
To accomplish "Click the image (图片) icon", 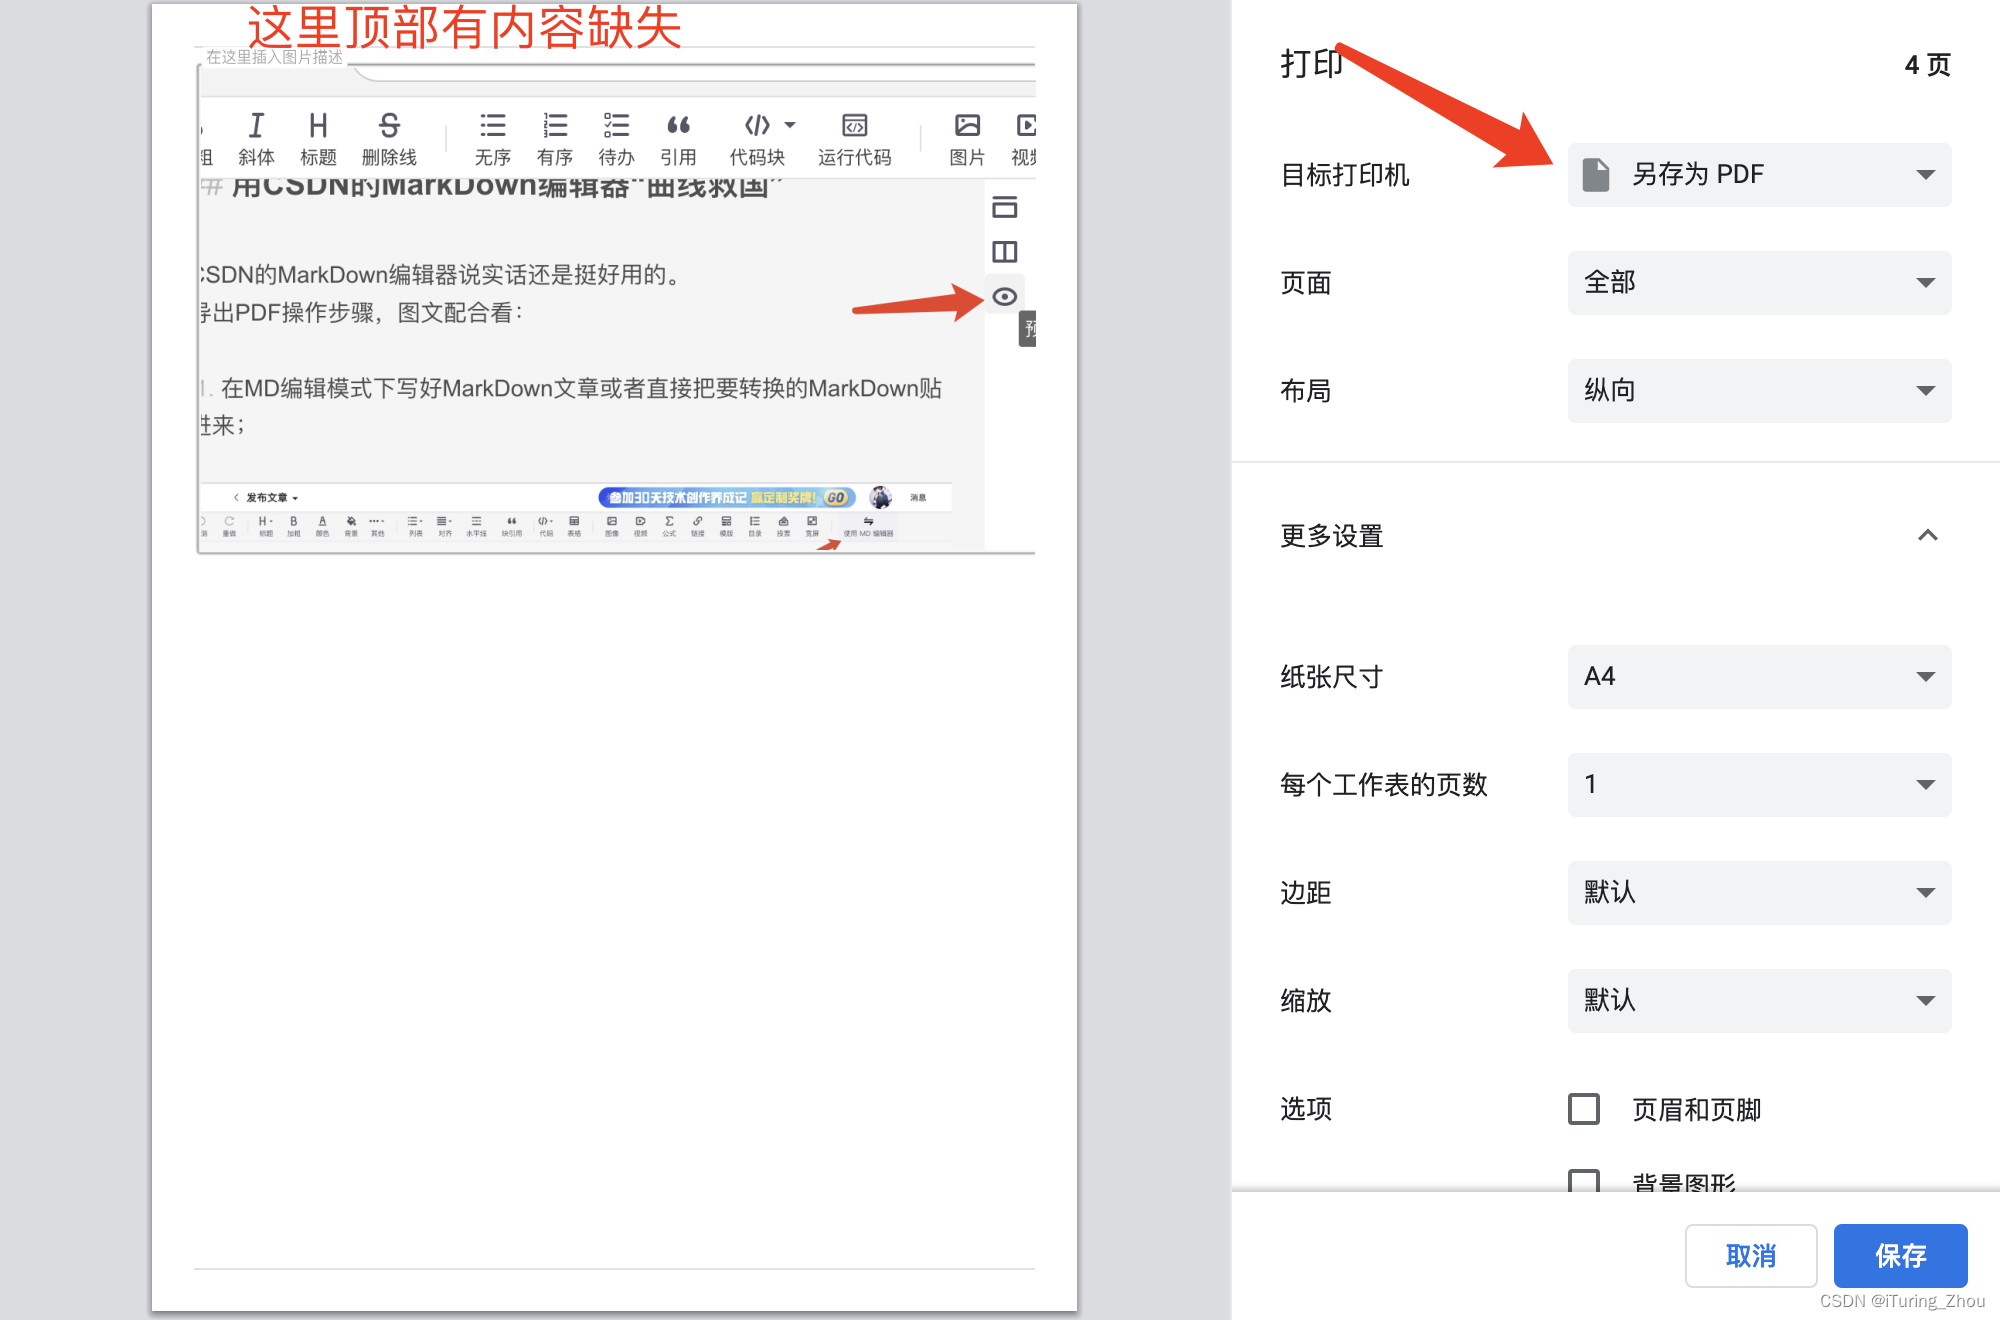I will coord(967,126).
